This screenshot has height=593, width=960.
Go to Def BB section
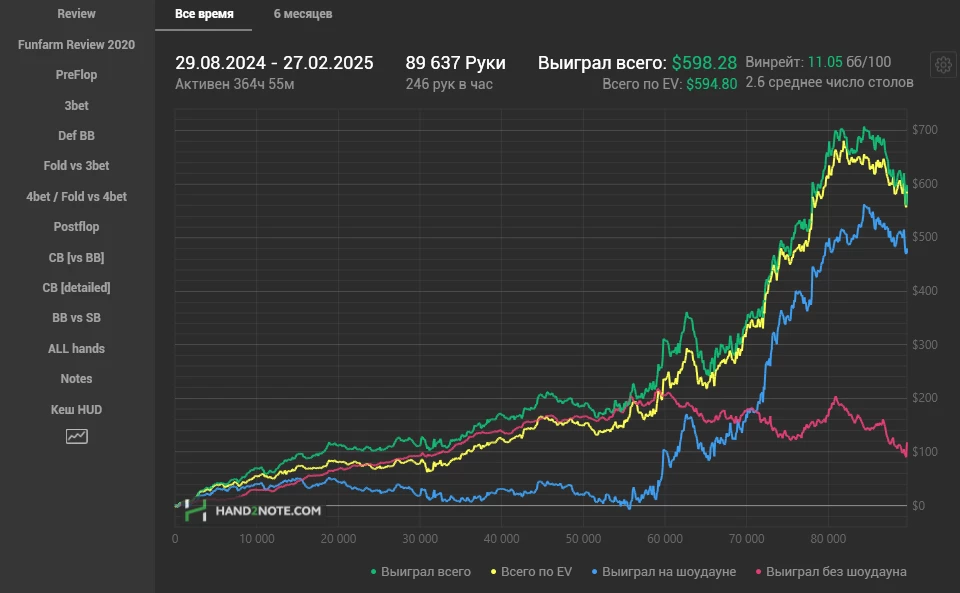click(77, 136)
